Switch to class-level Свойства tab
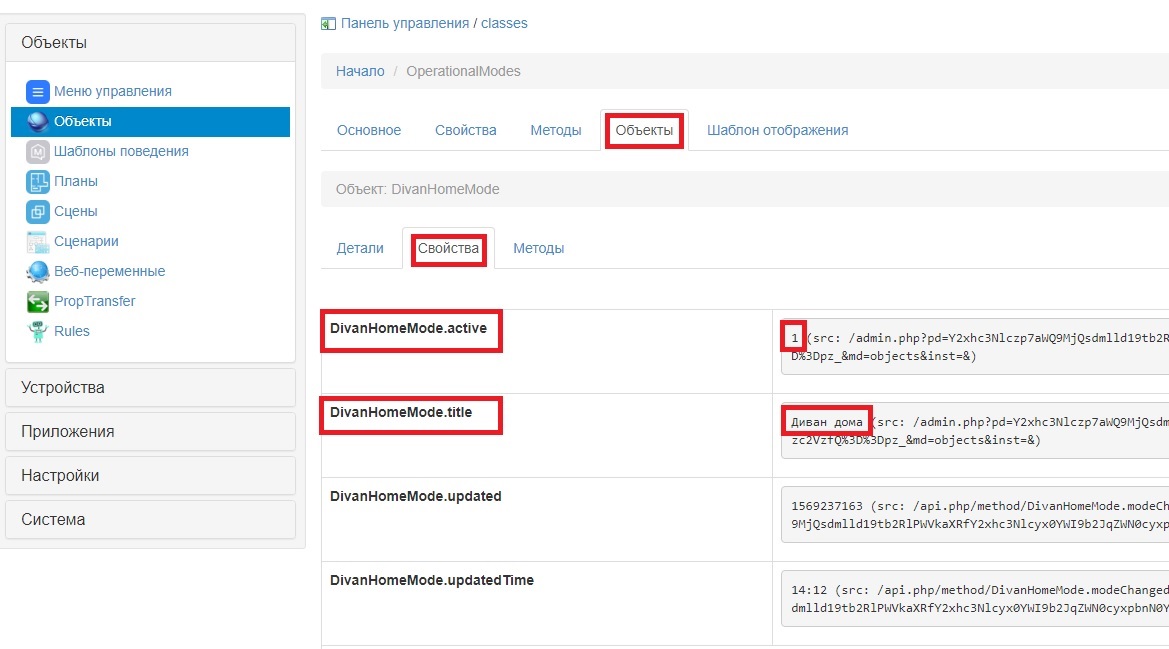 [466, 130]
